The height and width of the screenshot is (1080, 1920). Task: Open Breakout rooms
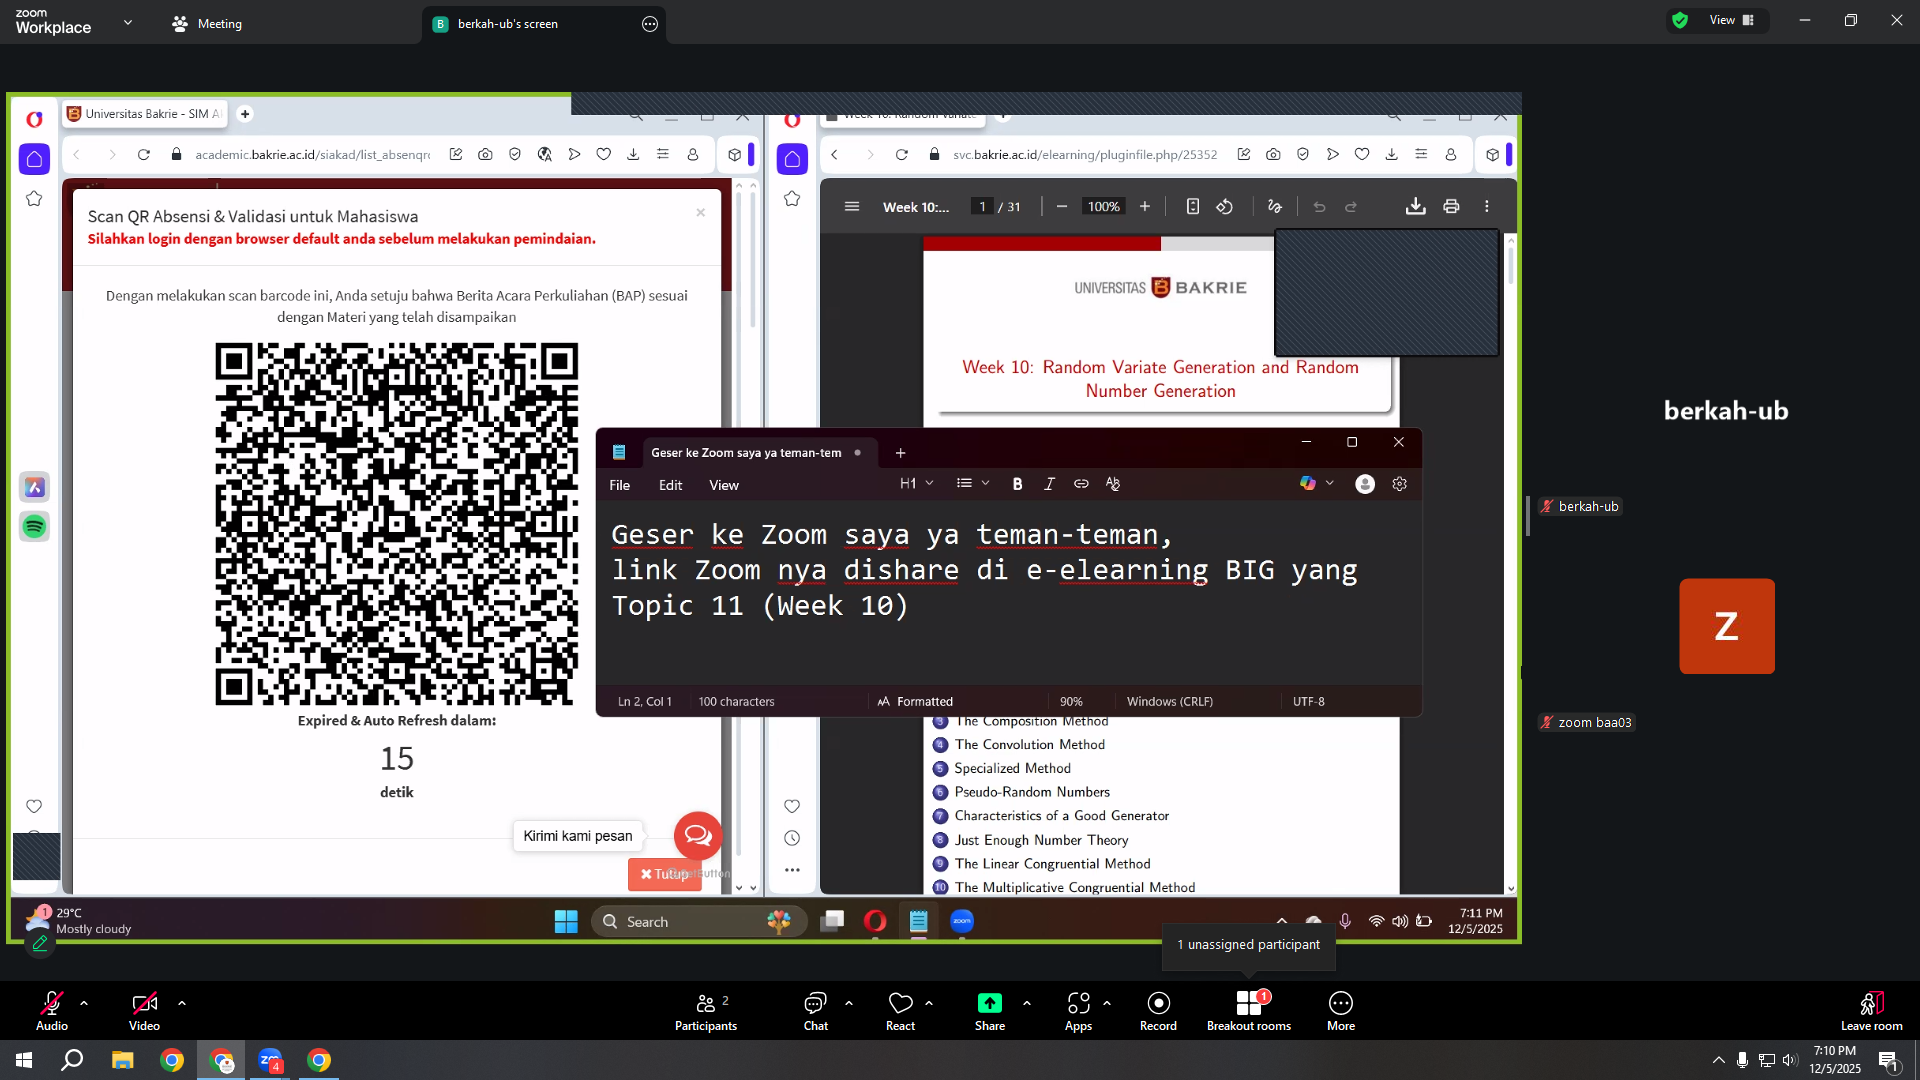[1249, 1010]
